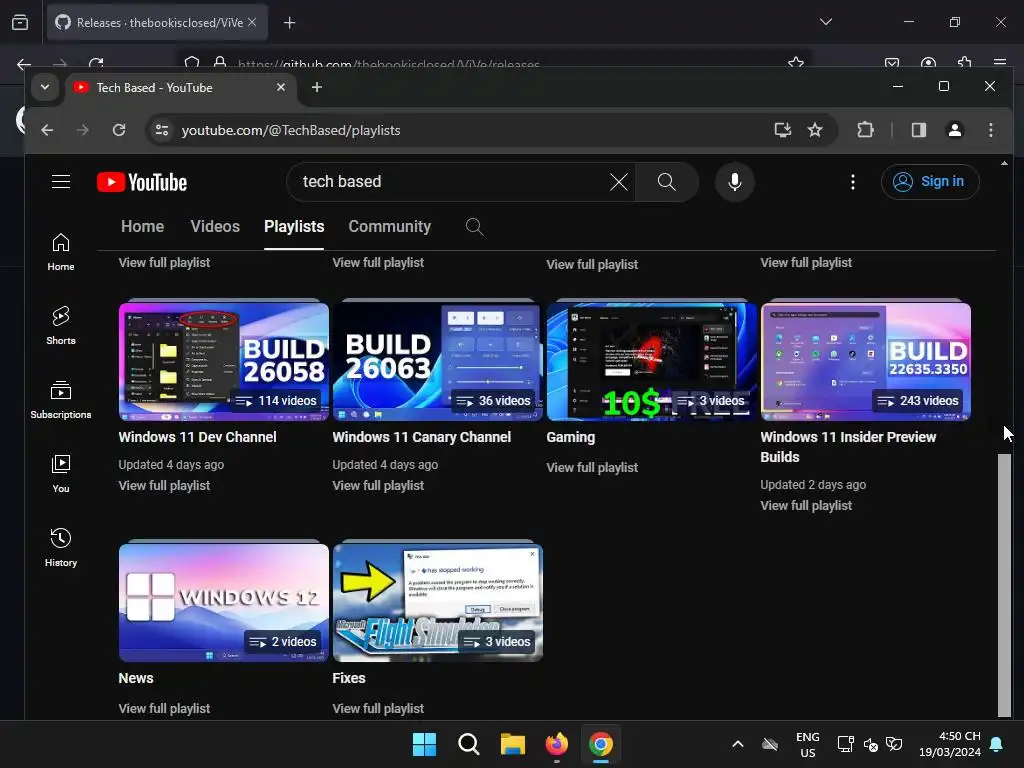Image resolution: width=1024 pixels, height=768 pixels.
Task: Click the Gaming playlist title
Action: [x=570, y=437]
